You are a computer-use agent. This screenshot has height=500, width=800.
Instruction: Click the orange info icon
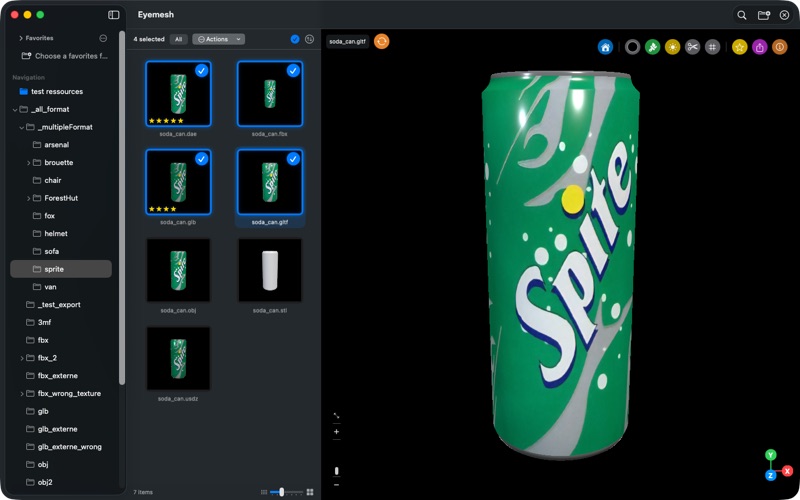[780, 47]
